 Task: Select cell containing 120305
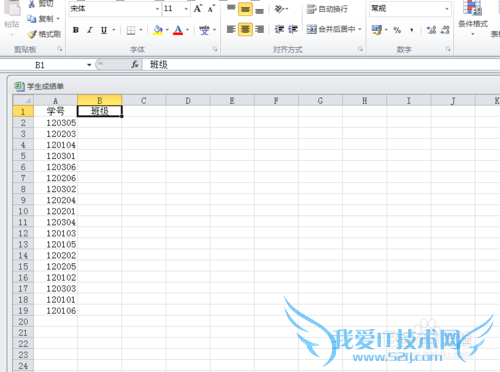click(55, 123)
